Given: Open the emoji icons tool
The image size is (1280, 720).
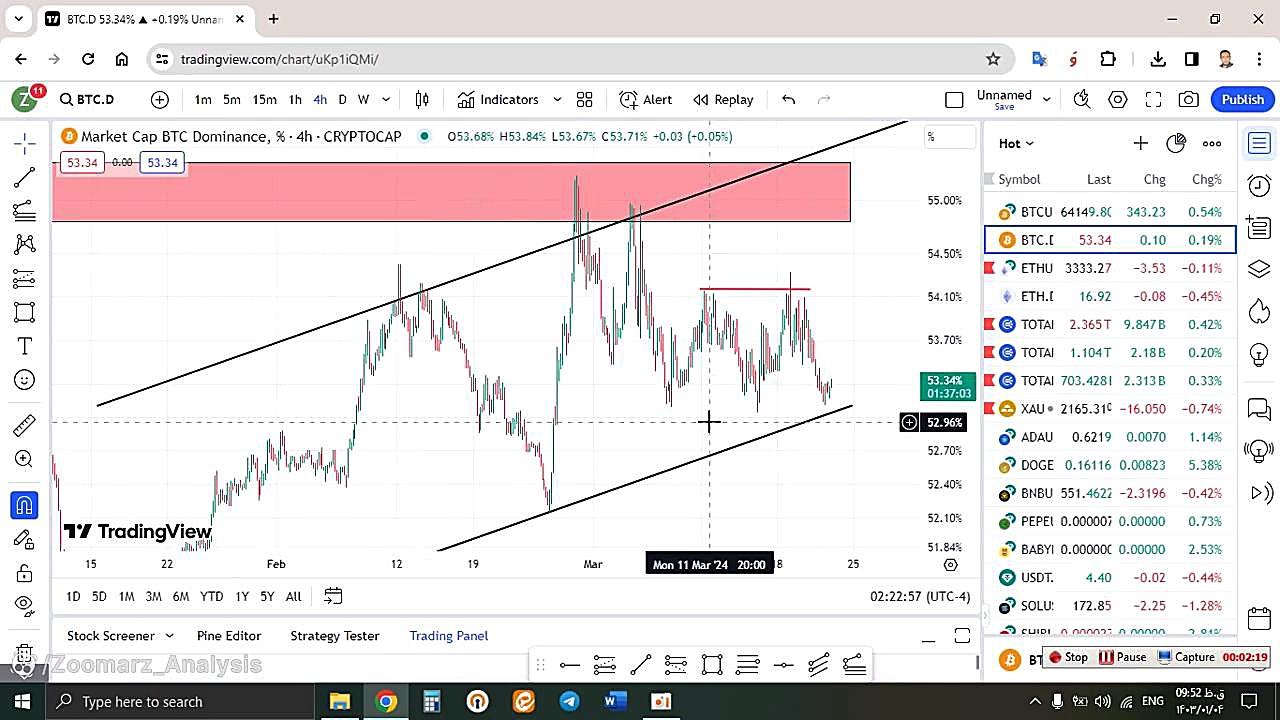Looking at the screenshot, I should point(25,380).
